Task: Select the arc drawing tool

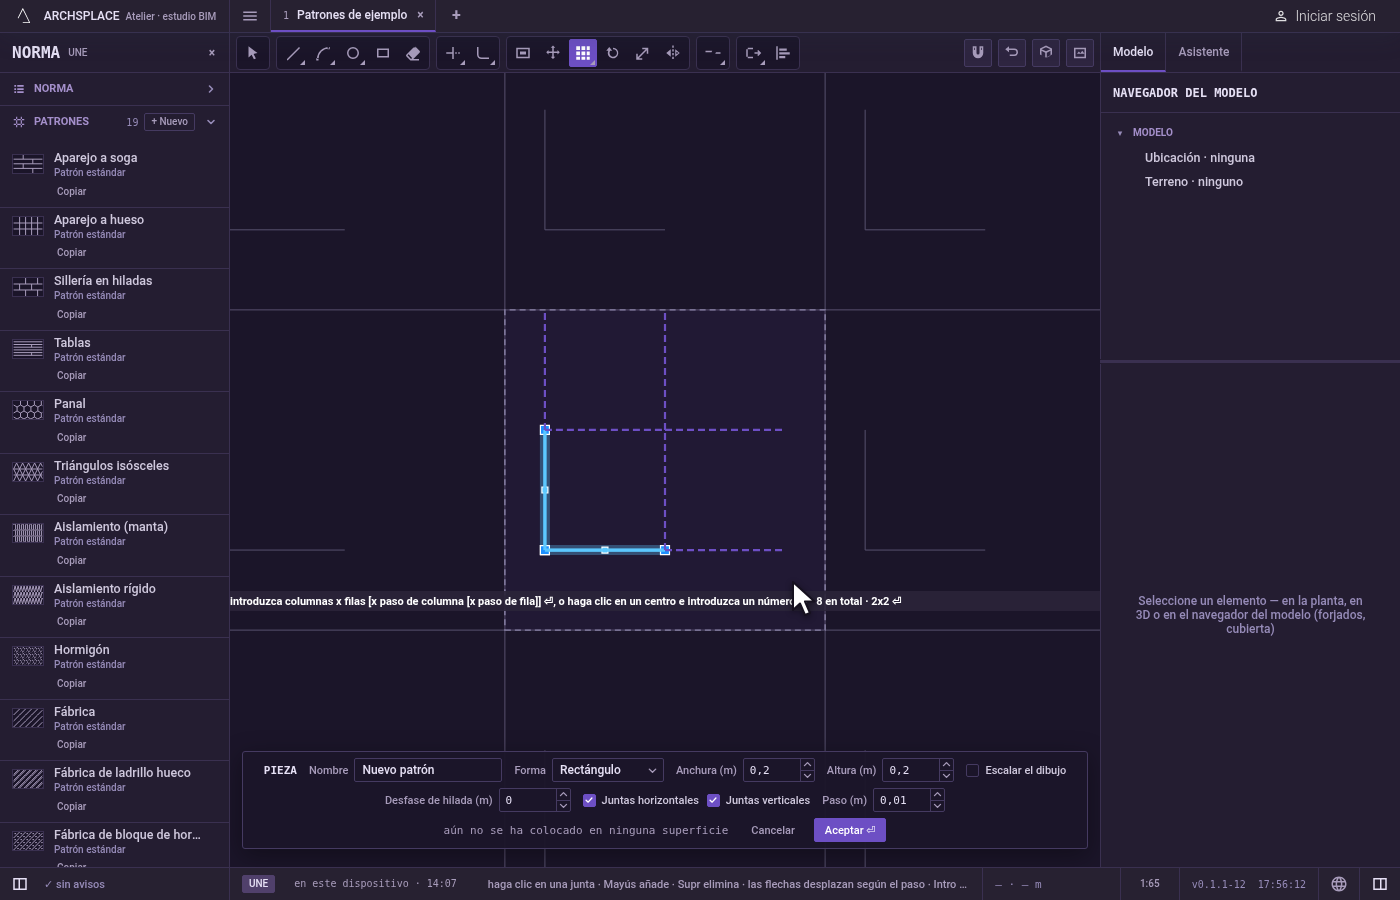Action: tap(323, 53)
